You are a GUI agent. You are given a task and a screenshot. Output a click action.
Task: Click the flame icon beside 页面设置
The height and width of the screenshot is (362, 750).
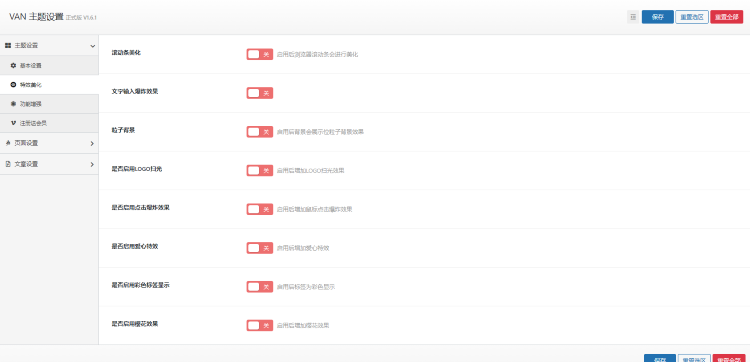click(8, 143)
